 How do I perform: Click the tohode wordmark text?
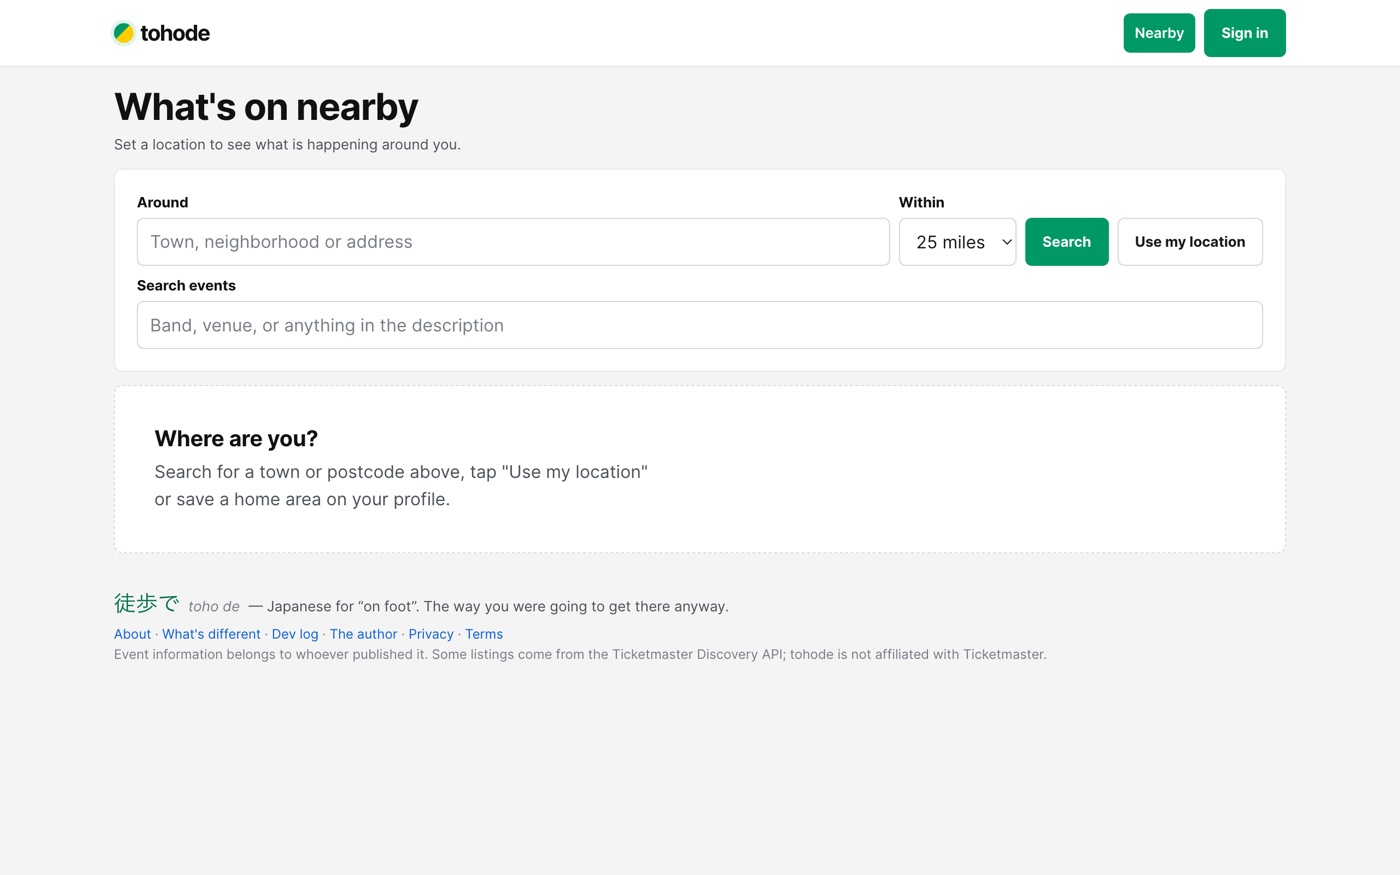click(x=175, y=33)
